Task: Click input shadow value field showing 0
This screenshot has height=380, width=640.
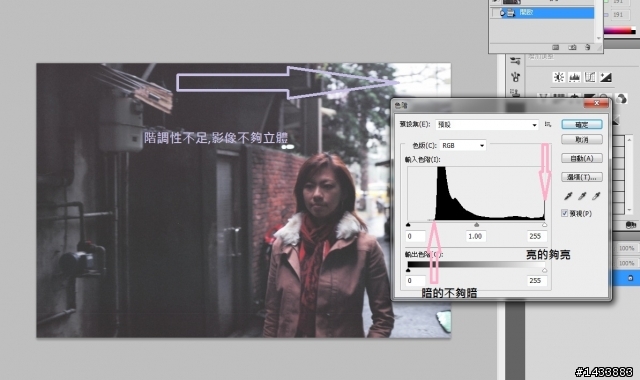Action: coord(416,236)
